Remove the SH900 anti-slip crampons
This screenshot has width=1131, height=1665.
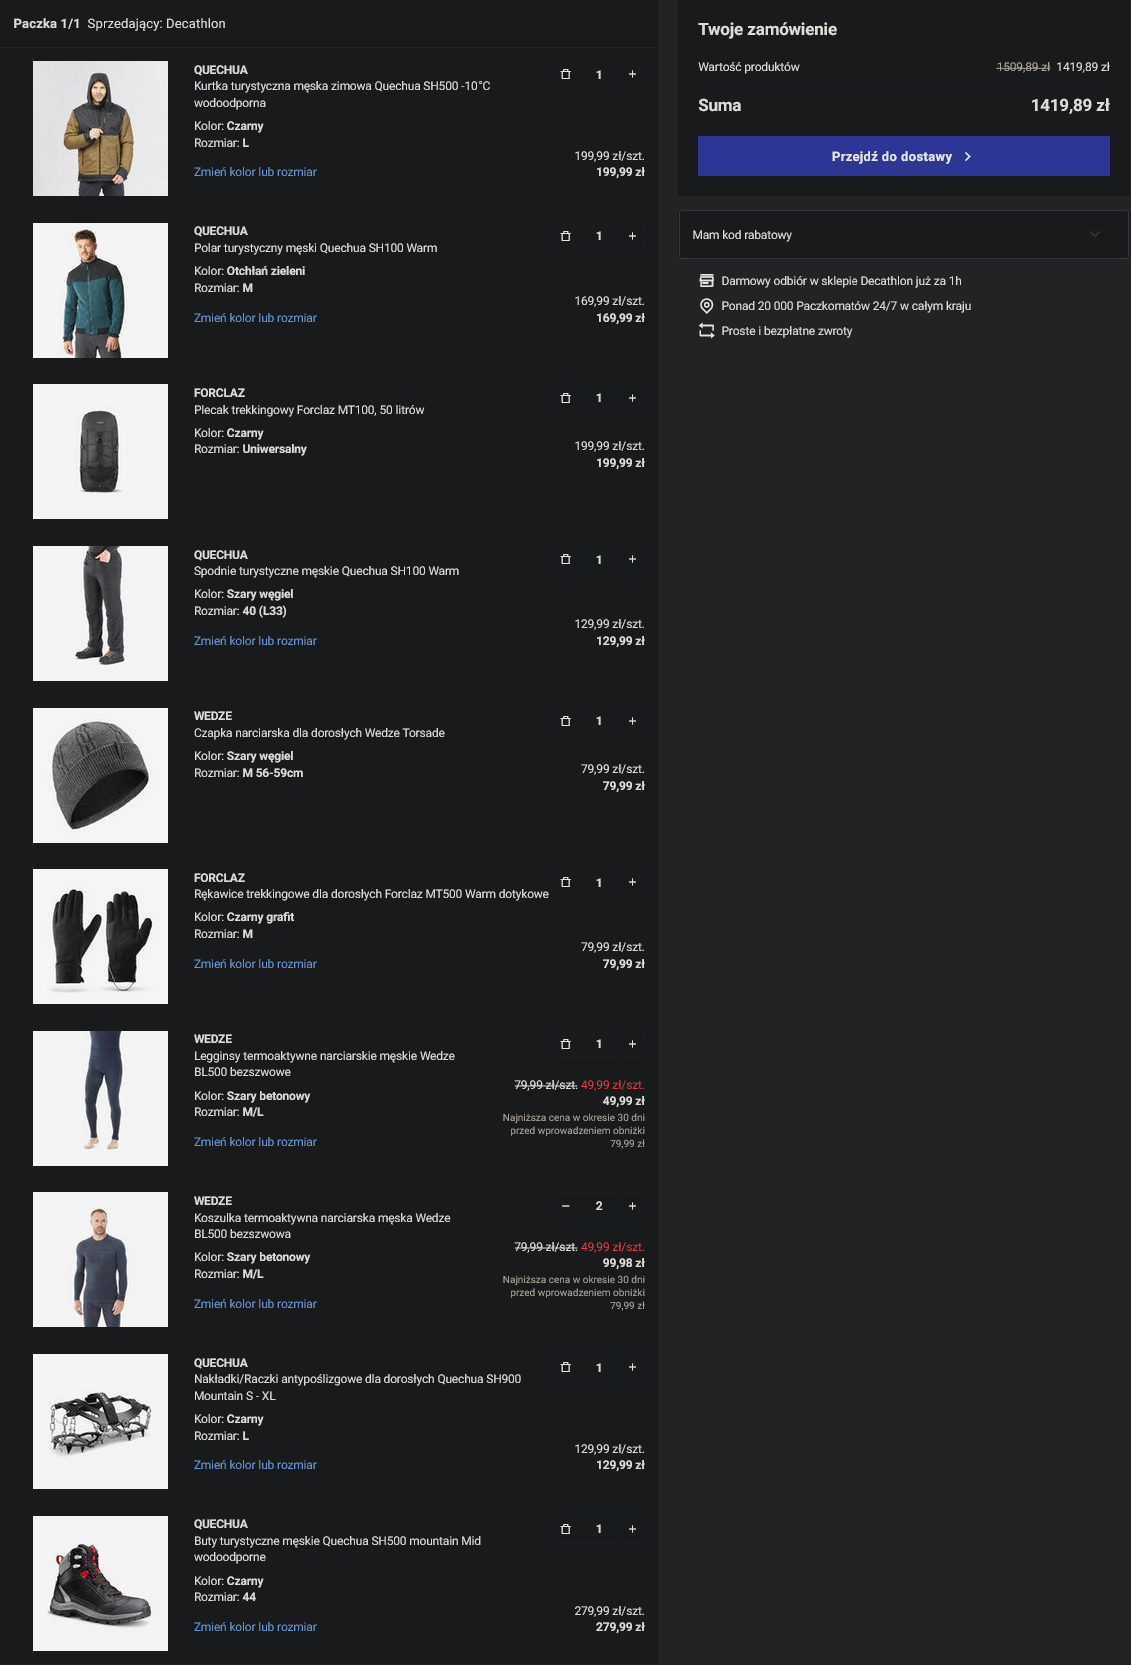[x=566, y=1367]
